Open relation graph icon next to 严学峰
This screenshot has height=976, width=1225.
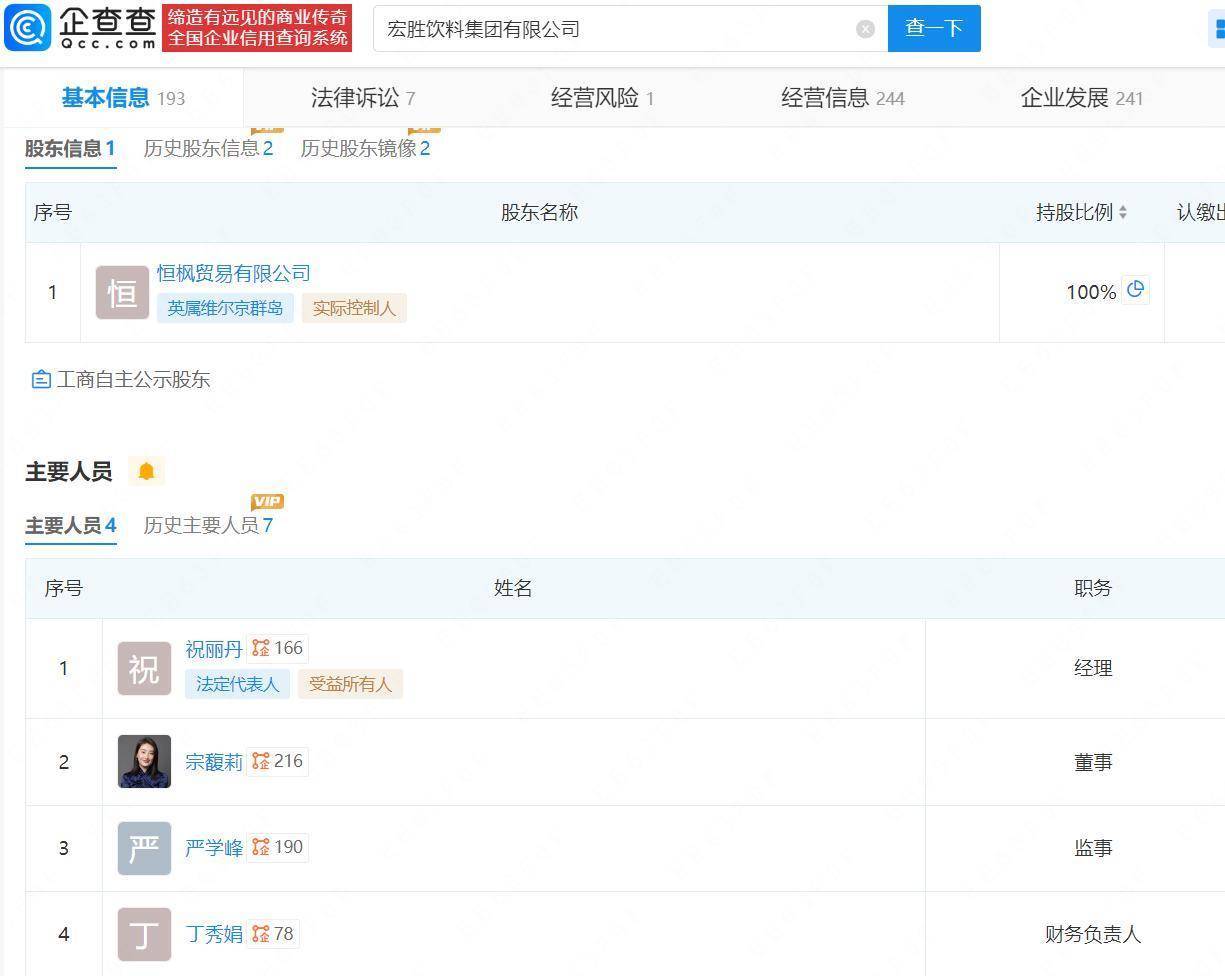point(261,847)
